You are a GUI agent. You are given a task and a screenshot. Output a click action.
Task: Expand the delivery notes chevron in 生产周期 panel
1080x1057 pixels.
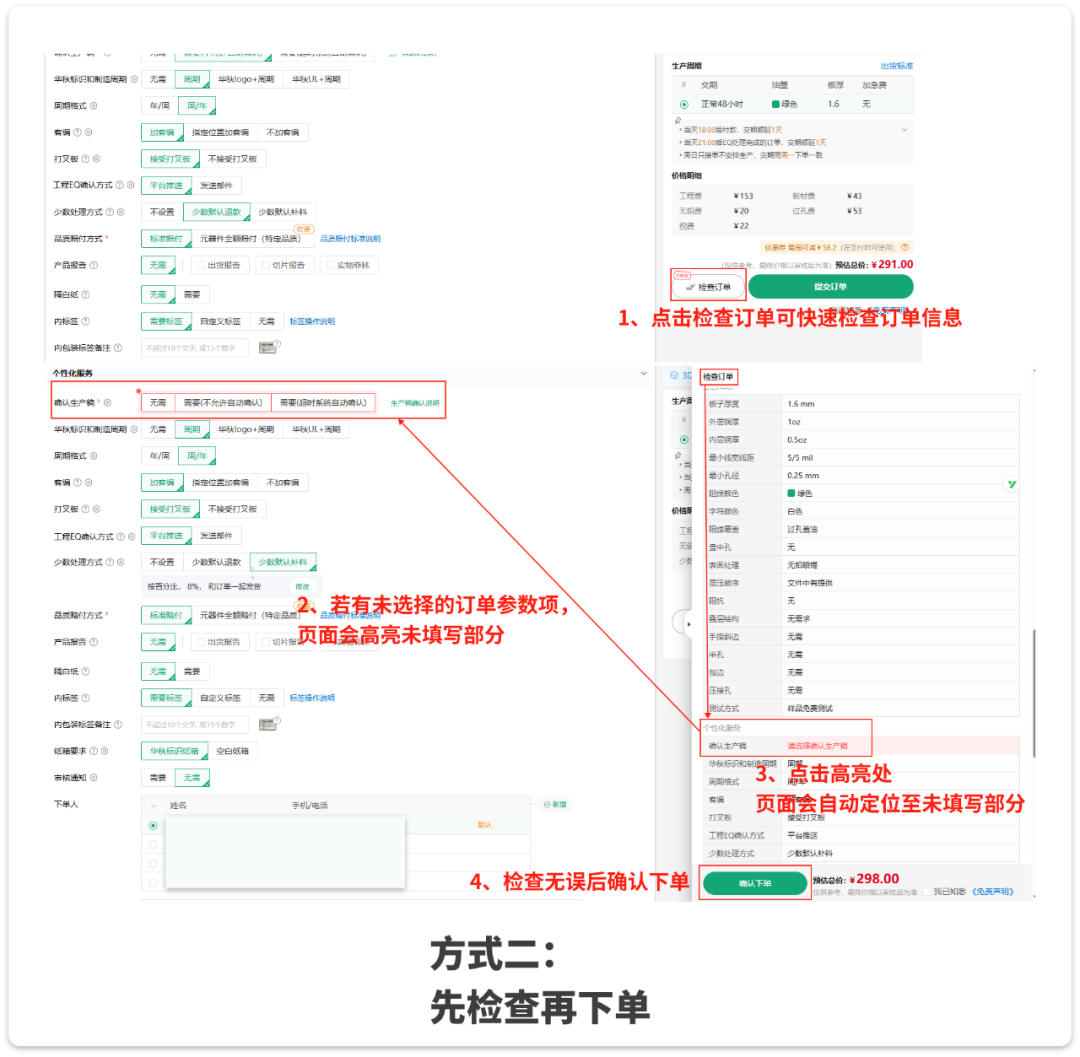point(905,129)
